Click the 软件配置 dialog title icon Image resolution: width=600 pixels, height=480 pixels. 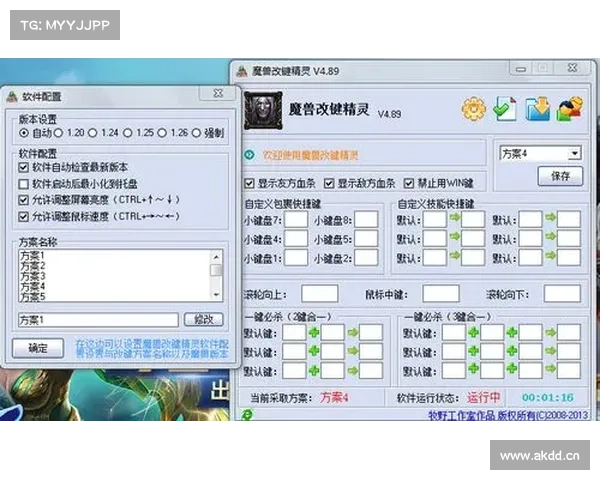(12, 96)
